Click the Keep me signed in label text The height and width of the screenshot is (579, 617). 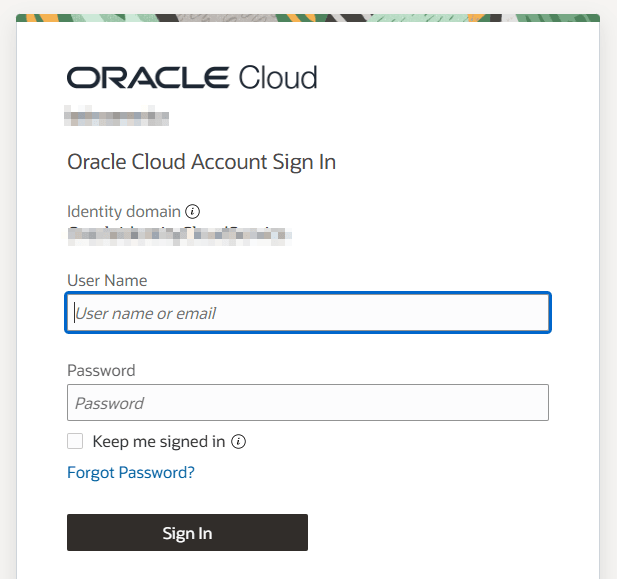[159, 442]
